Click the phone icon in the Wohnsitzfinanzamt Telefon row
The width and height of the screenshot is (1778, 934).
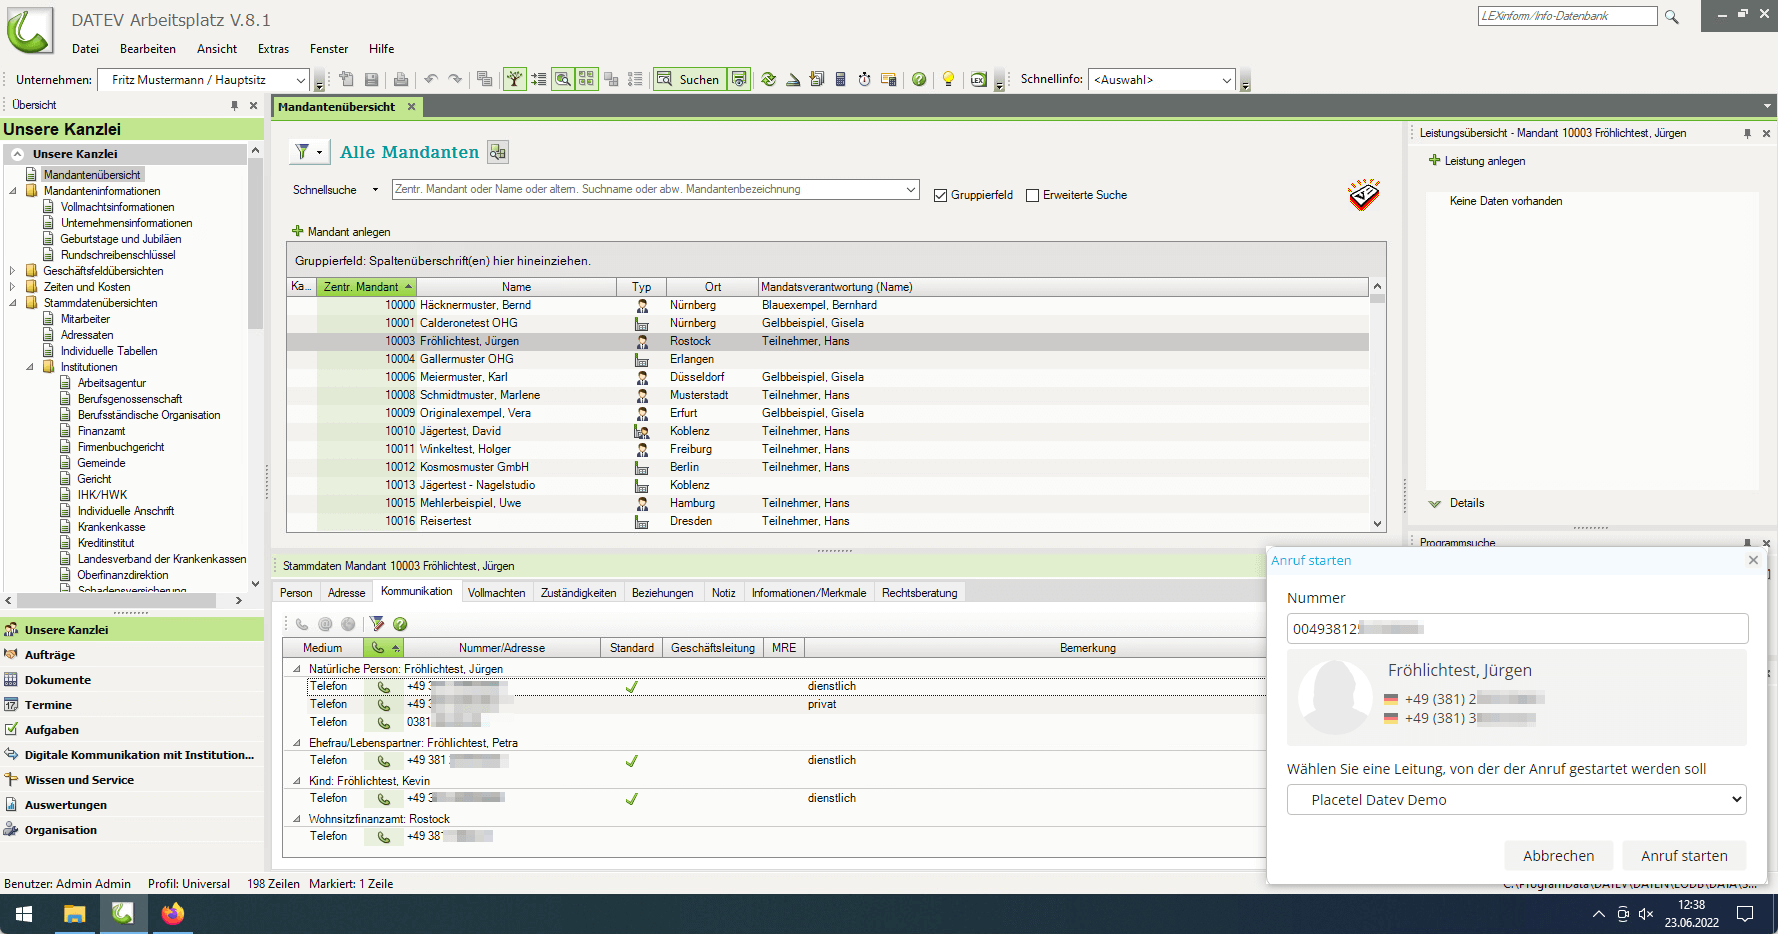click(383, 837)
